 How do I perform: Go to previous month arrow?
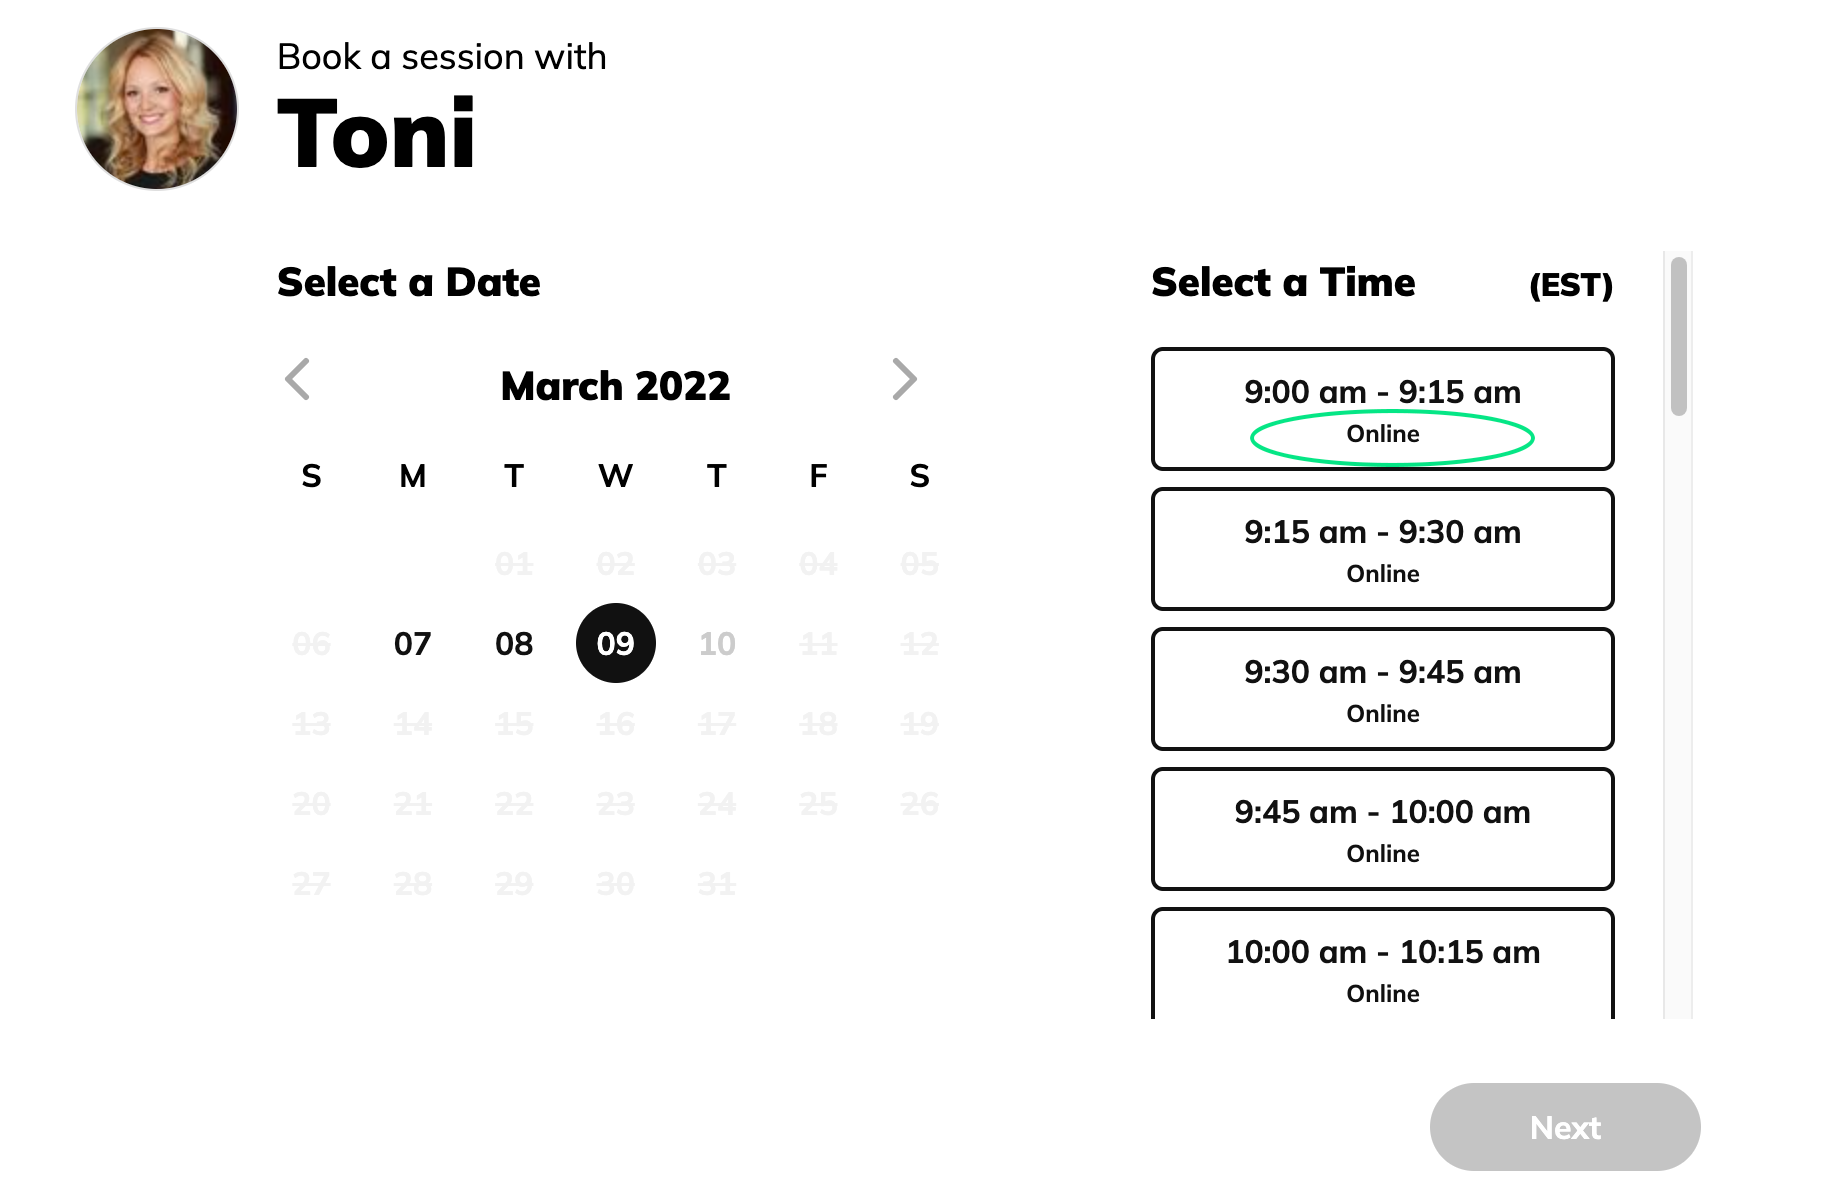[x=298, y=380]
